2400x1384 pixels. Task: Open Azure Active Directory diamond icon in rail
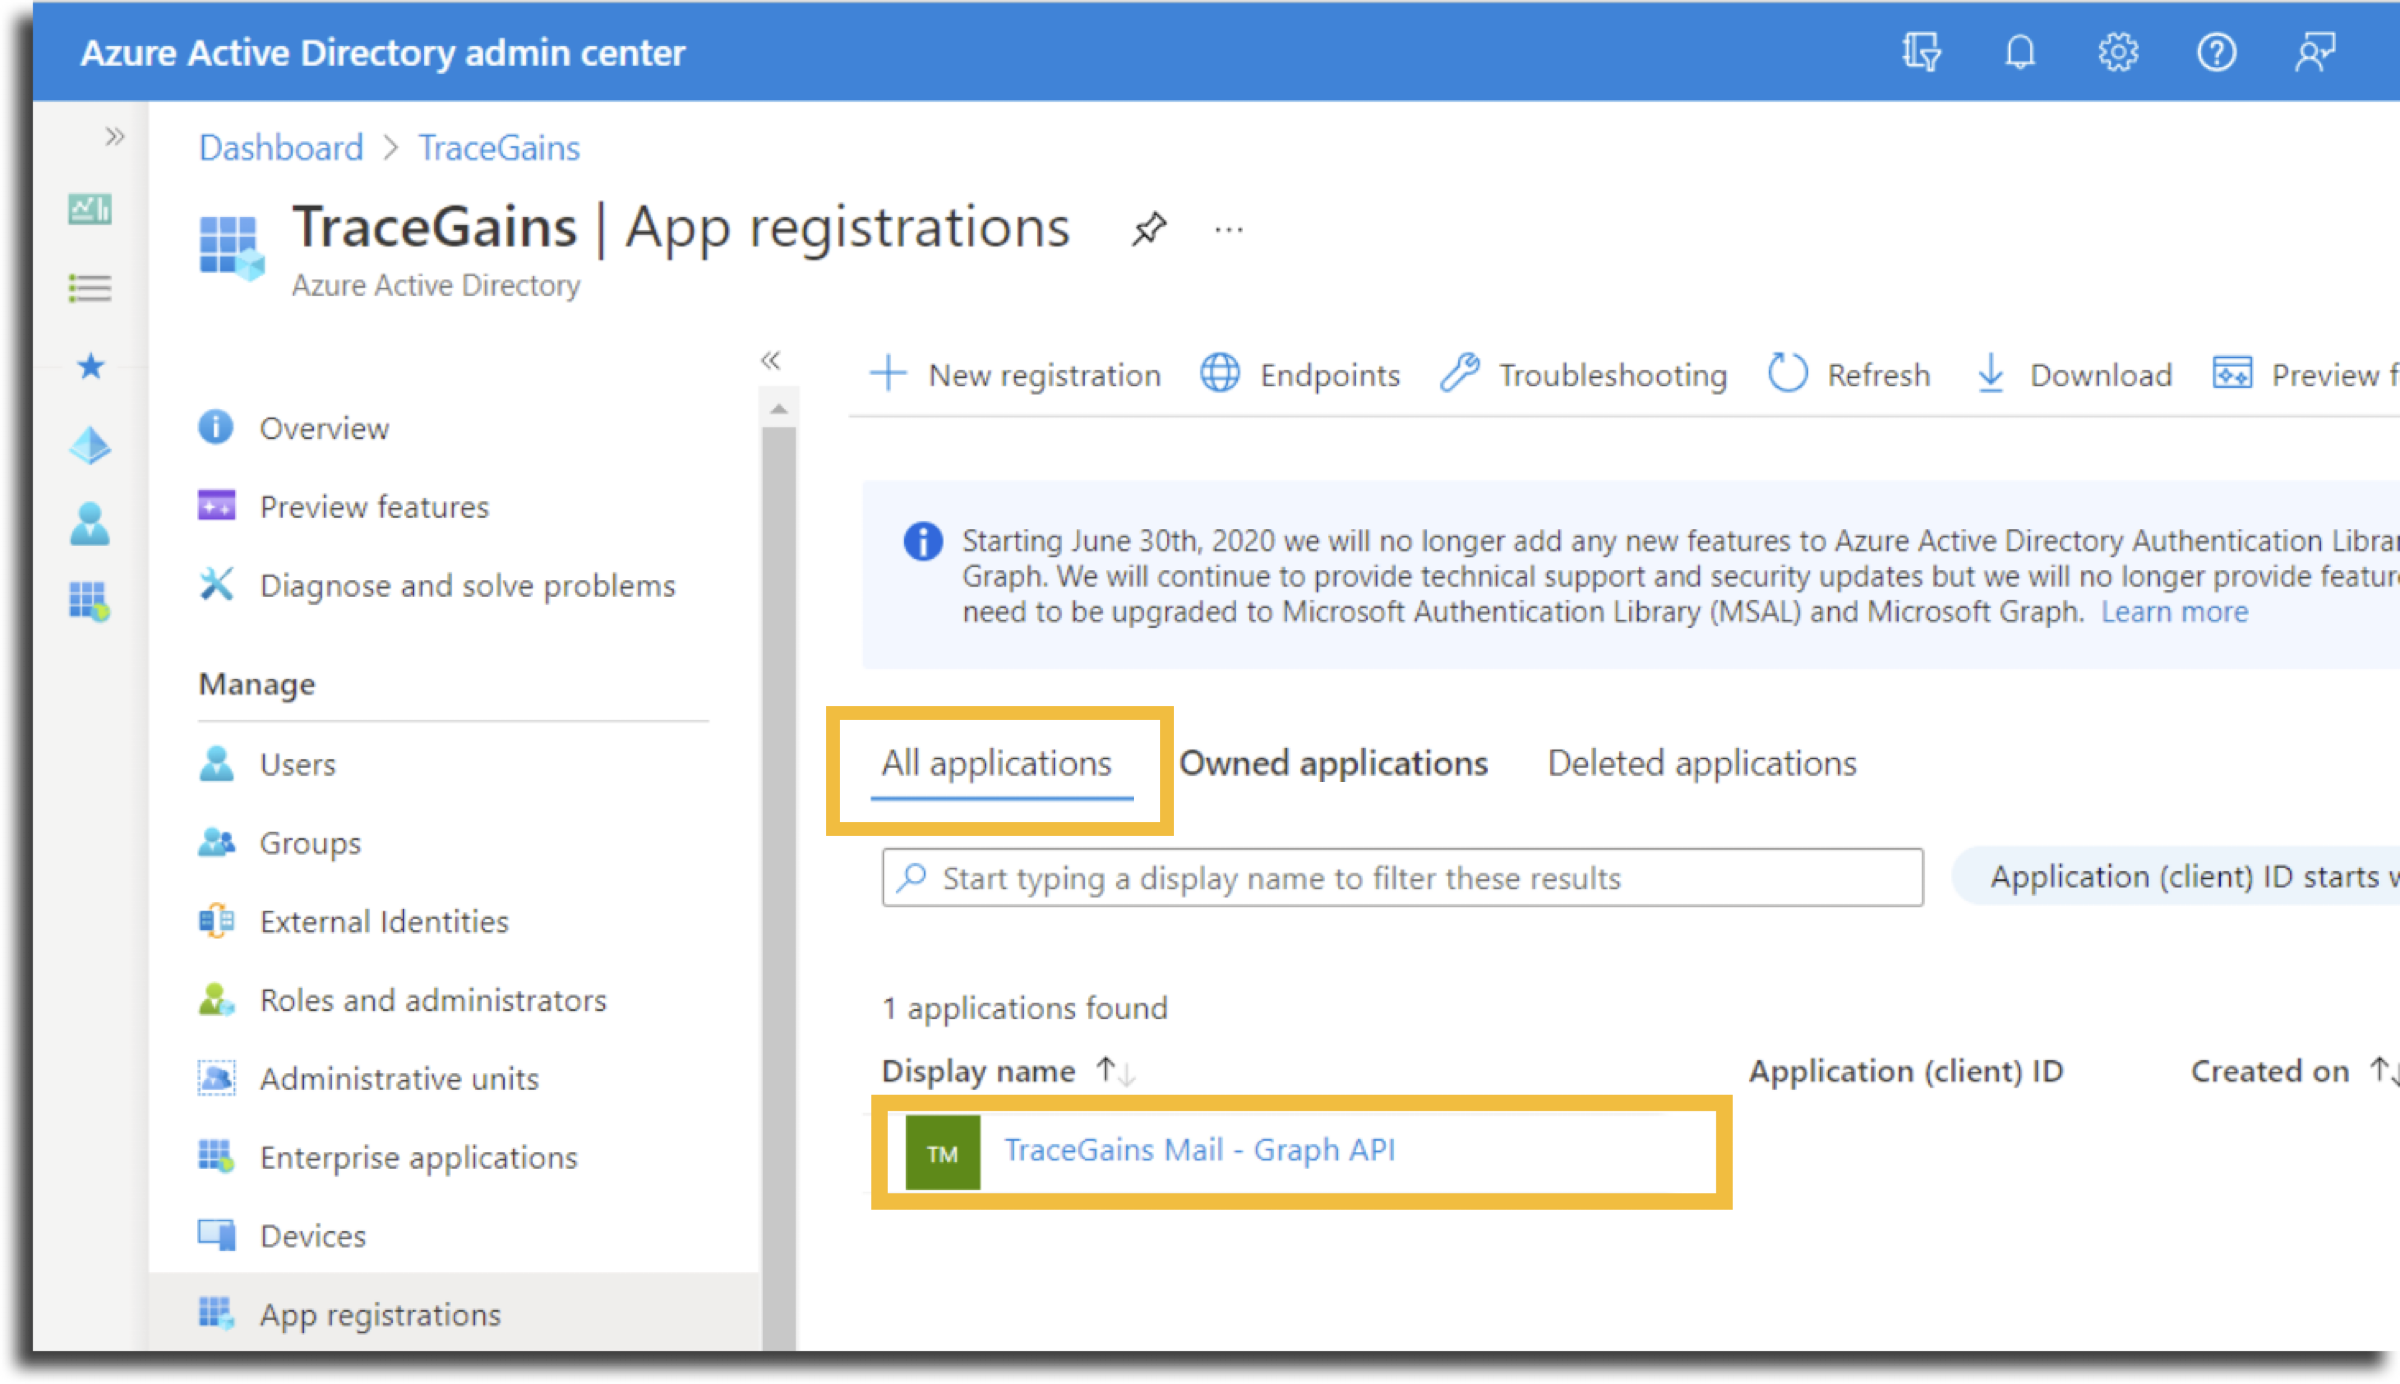[x=90, y=445]
